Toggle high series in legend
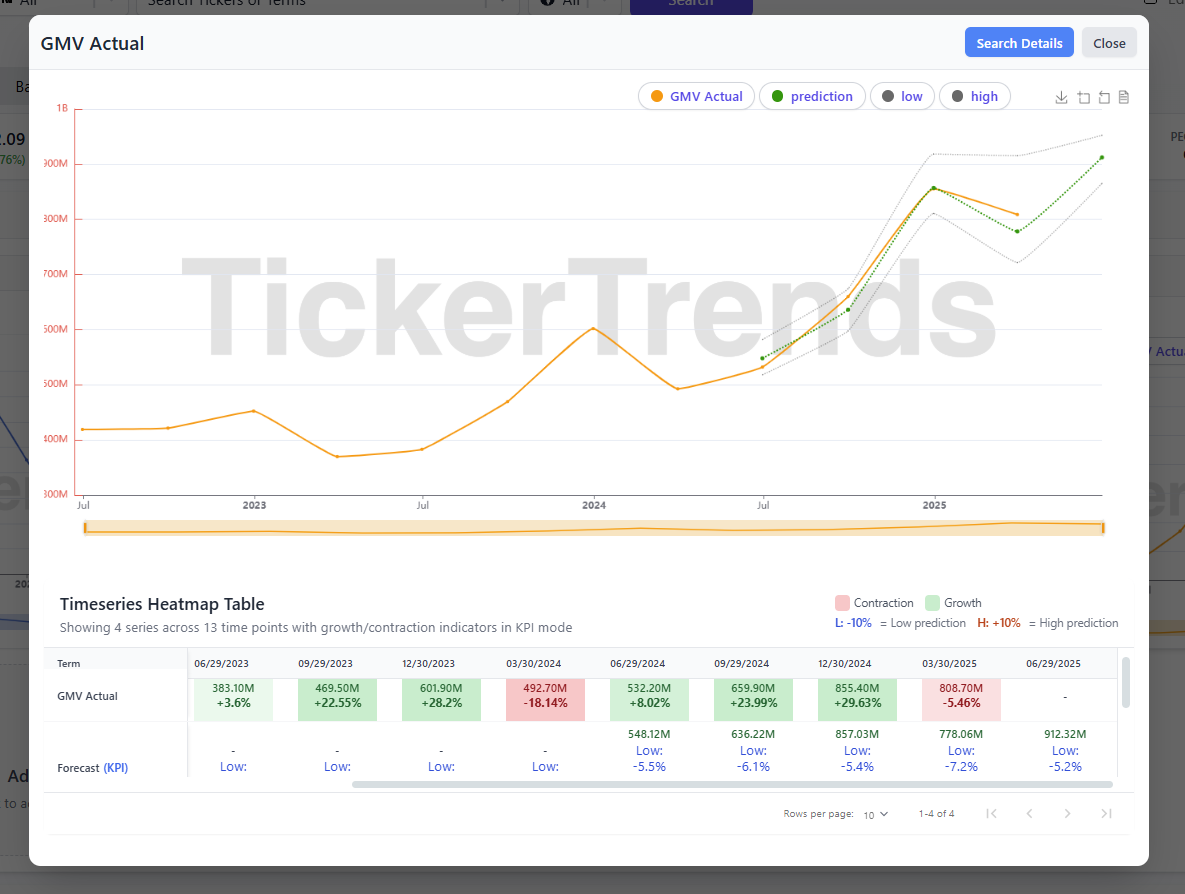The height and width of the screenshot is (894, 1185). tap(974, 96)
